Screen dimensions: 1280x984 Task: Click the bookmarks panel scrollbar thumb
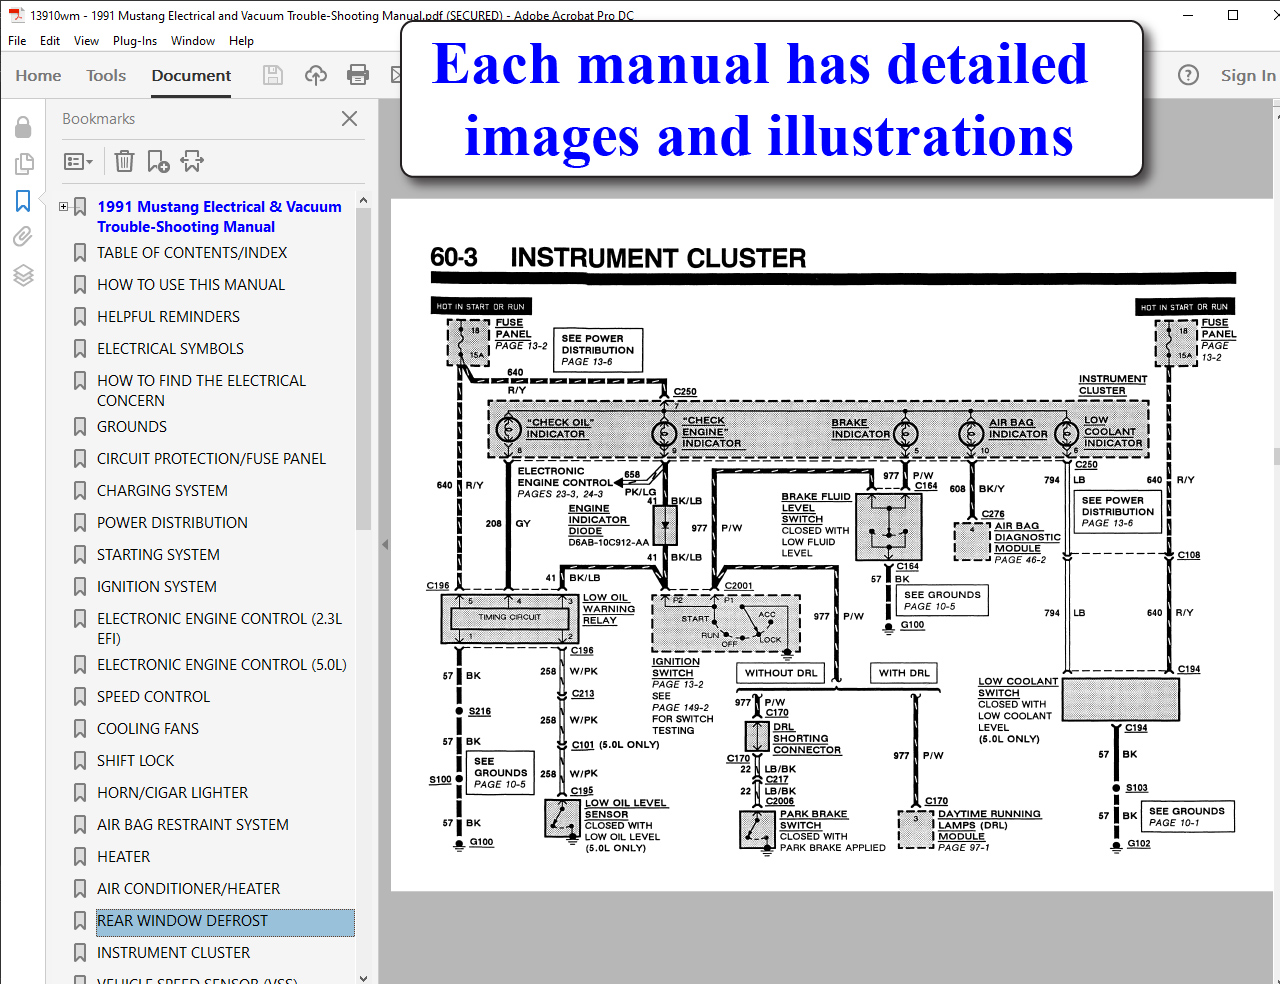click(x=363, y=370)
